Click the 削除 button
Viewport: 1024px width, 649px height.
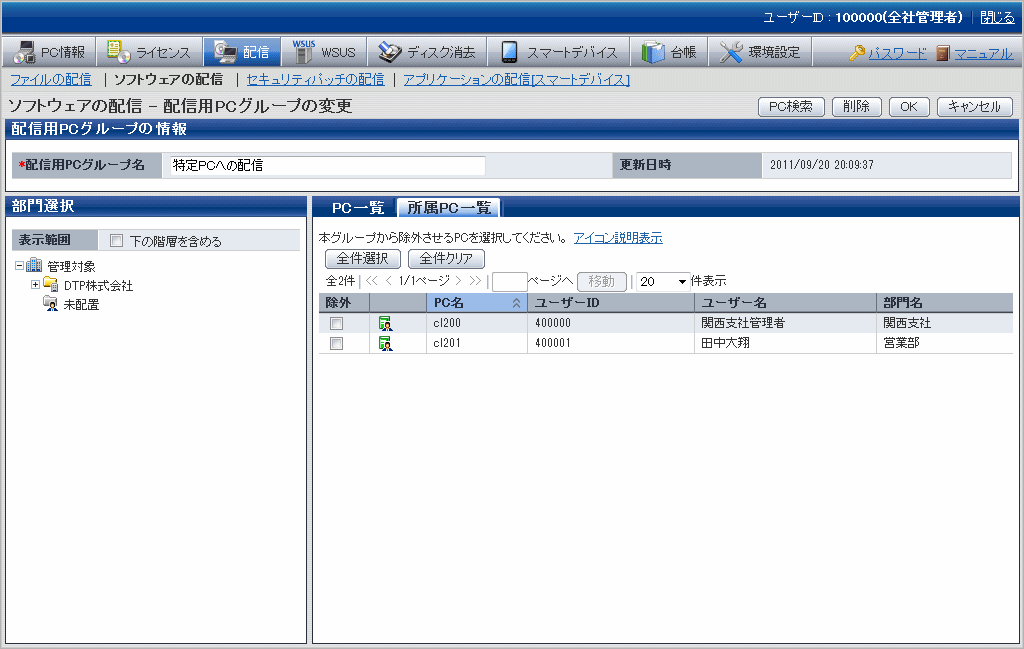(857, 106)
